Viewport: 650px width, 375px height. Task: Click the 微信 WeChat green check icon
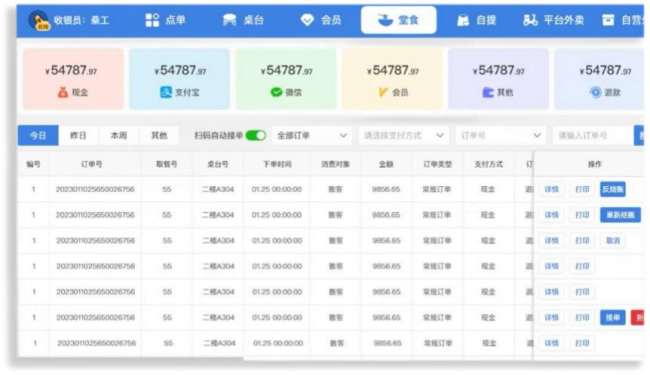(276, 92)
